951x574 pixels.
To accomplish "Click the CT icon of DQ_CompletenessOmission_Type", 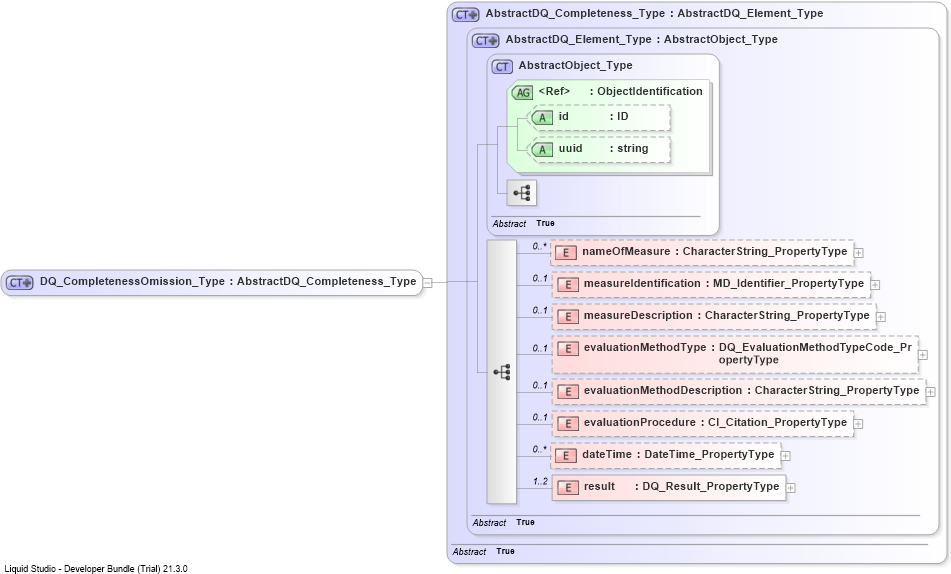I will (20, 282).
